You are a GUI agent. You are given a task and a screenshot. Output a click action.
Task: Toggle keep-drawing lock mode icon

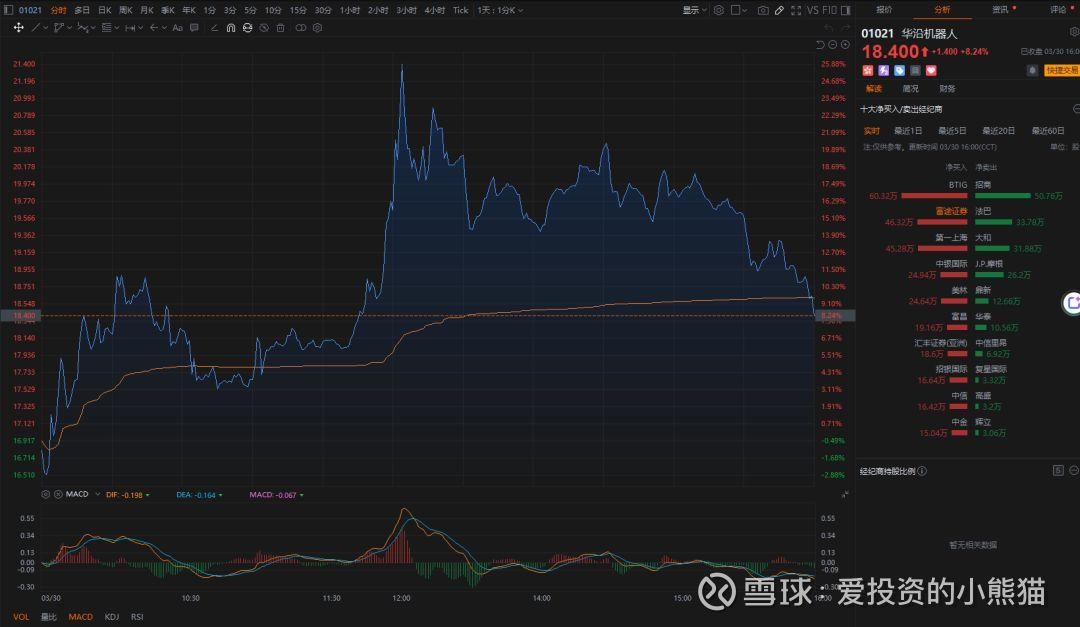247,28
